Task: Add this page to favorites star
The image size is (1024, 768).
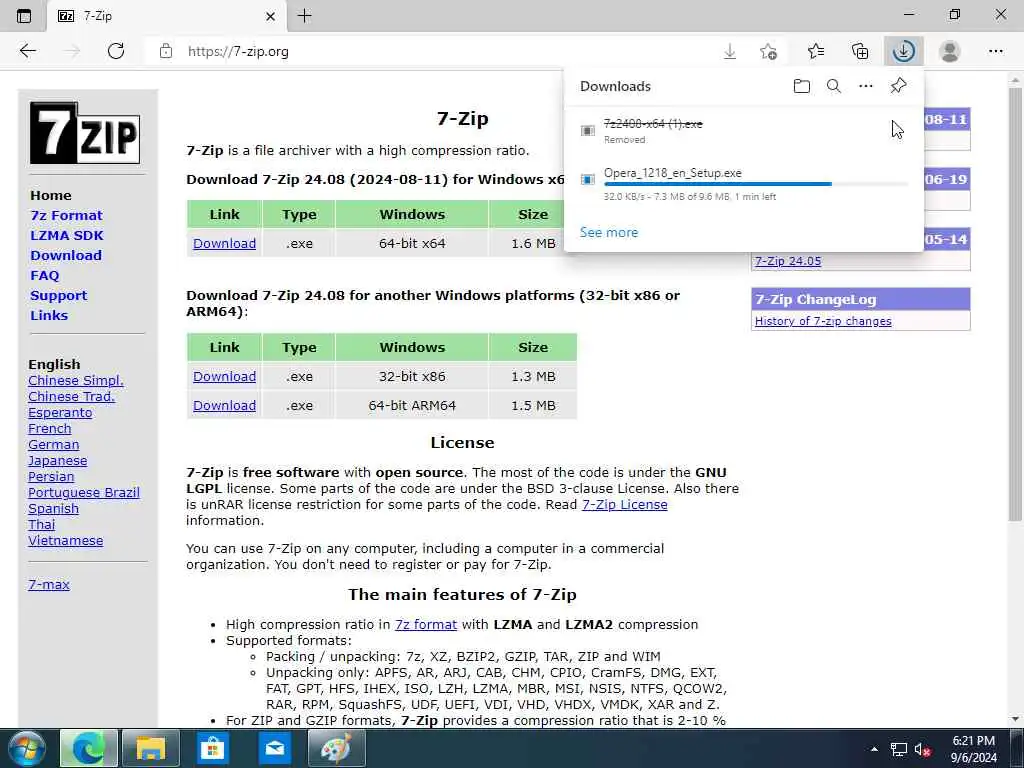Action: click(x=769, y=51)
